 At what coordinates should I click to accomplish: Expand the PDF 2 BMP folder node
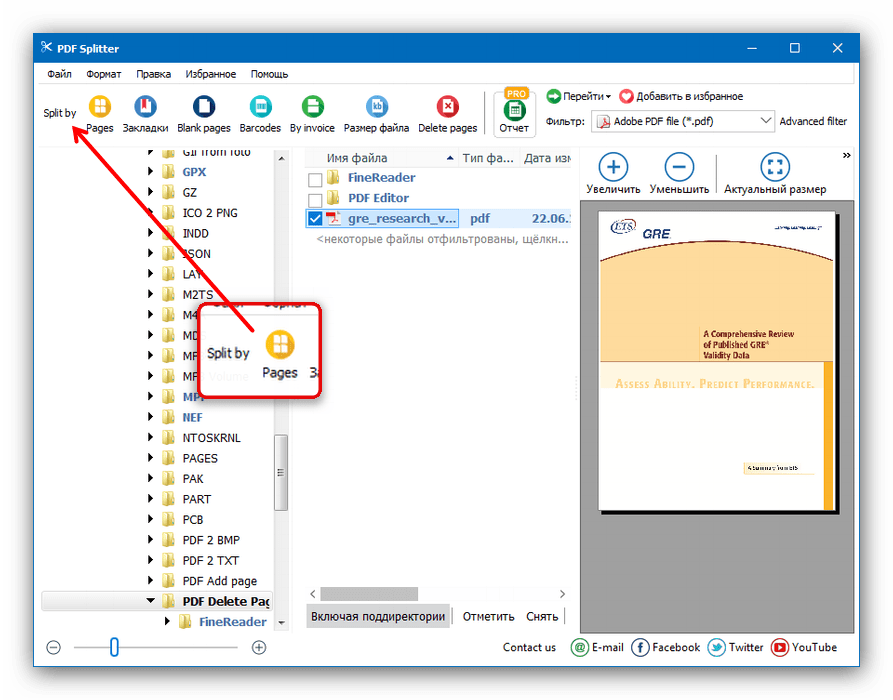click(150, 539)
